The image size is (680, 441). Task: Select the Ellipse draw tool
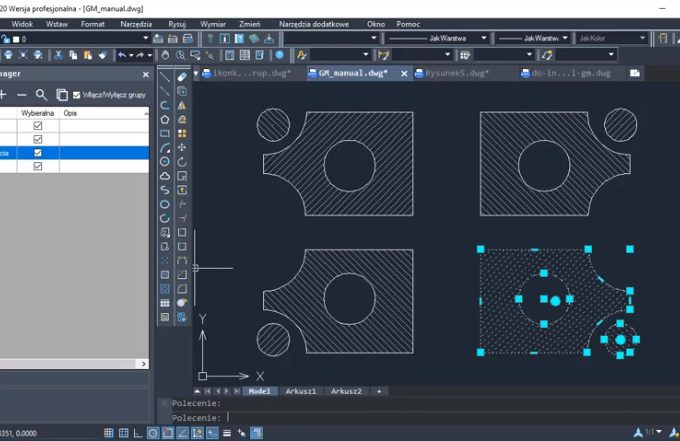(165, 204)
